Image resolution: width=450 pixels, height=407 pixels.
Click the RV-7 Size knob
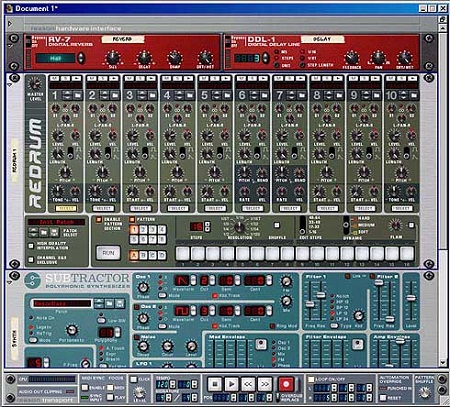(113, 58)
